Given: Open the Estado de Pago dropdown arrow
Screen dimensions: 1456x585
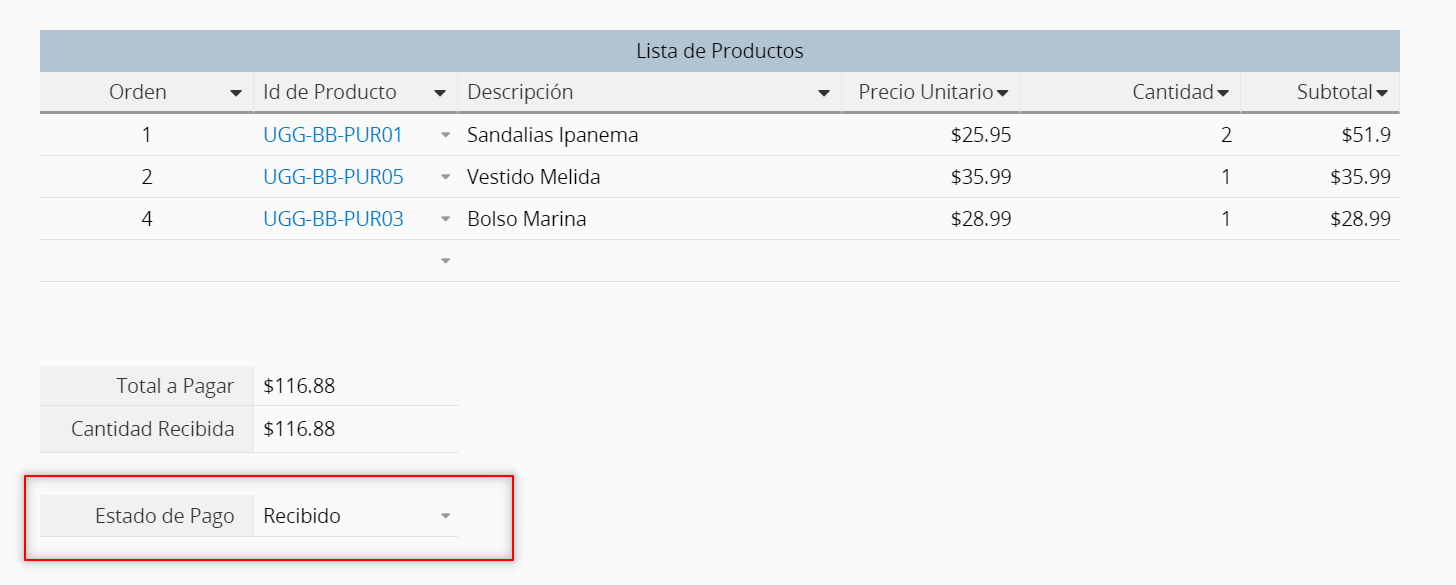Looking at the screenshot, I should click(x=446, y=516).
